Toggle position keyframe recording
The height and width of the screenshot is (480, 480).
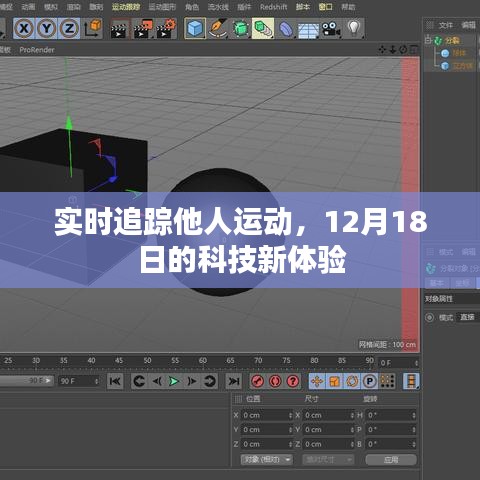coord(317,381)
